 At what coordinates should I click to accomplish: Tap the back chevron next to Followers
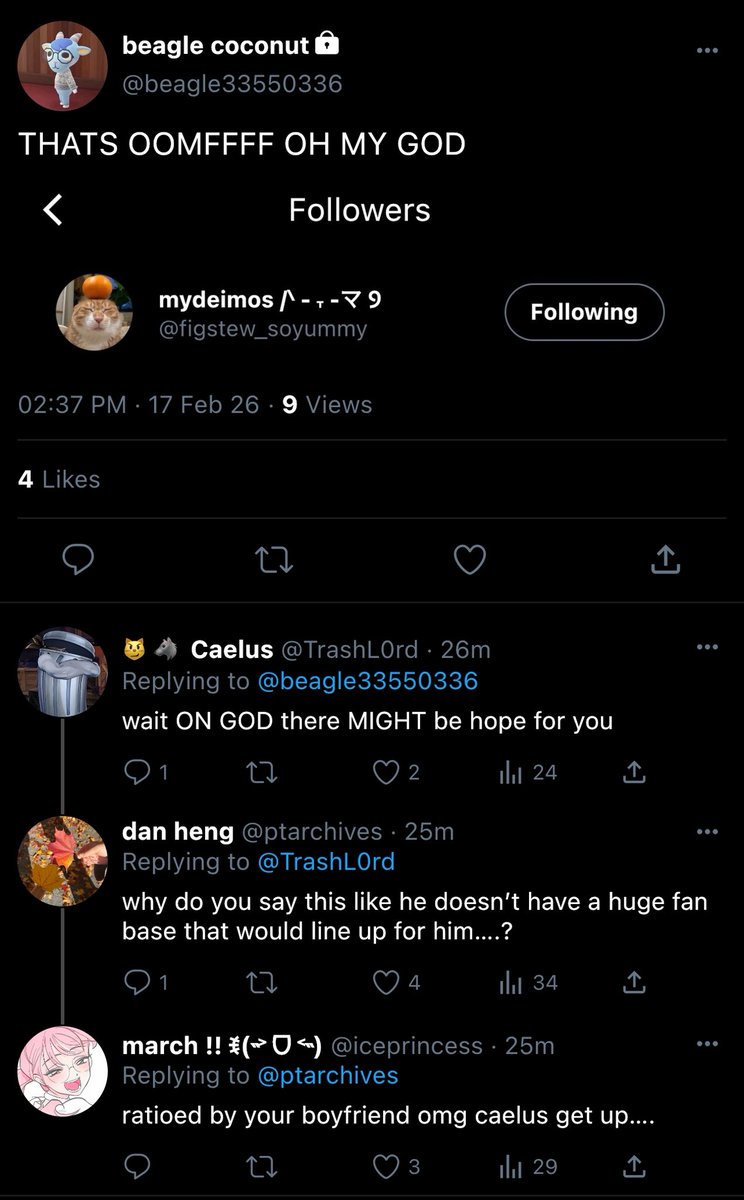pyautogui.click(x=53, y=210)
